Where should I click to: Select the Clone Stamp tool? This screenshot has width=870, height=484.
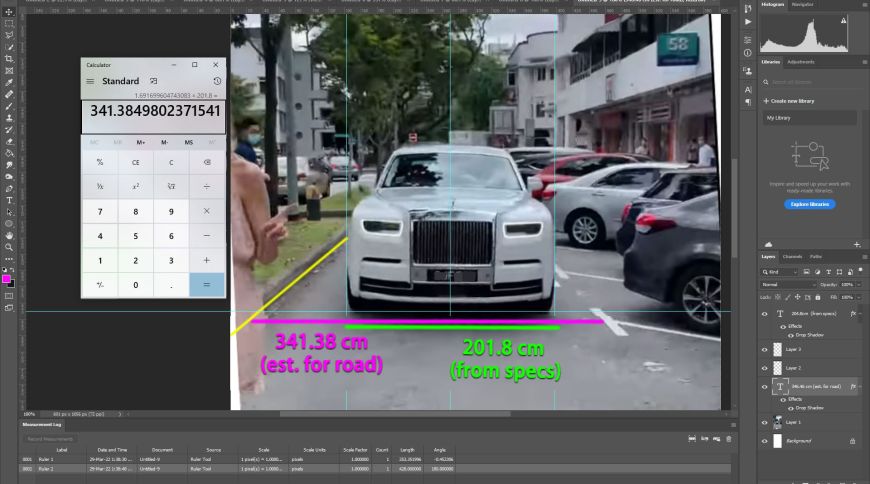tap(9, 118)
